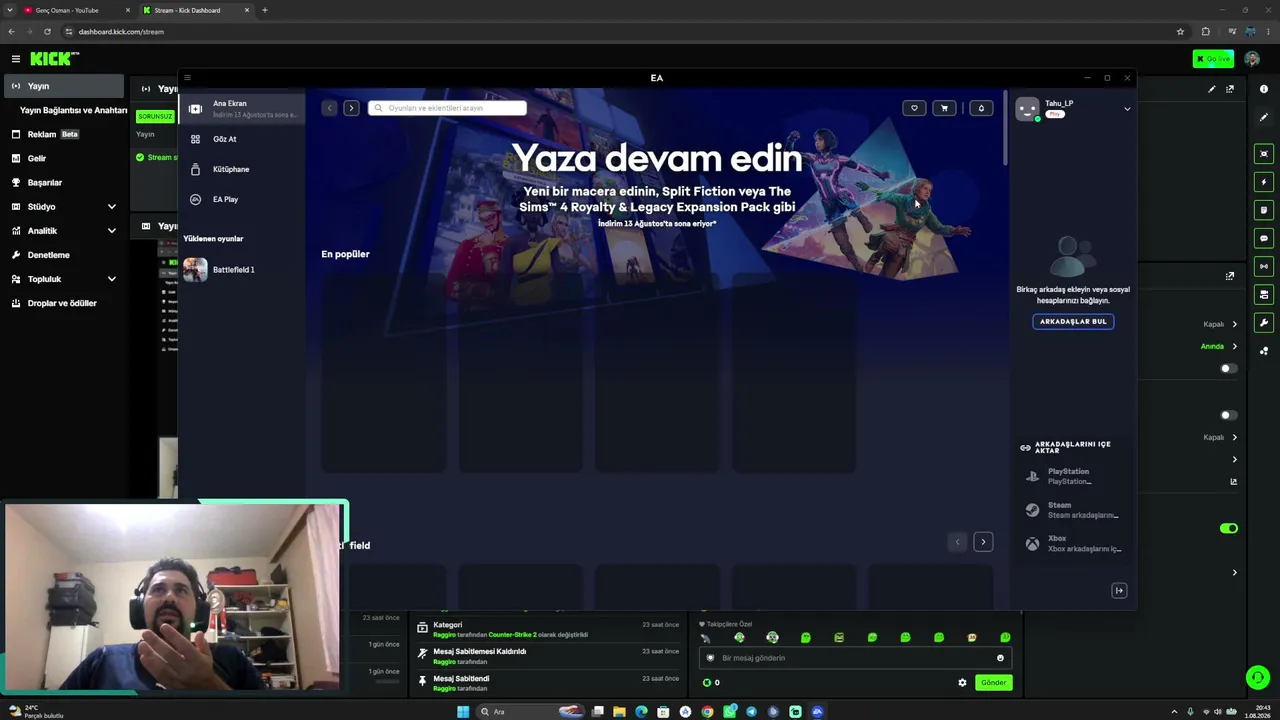Open the Kick support headset button

point(1258,678)
